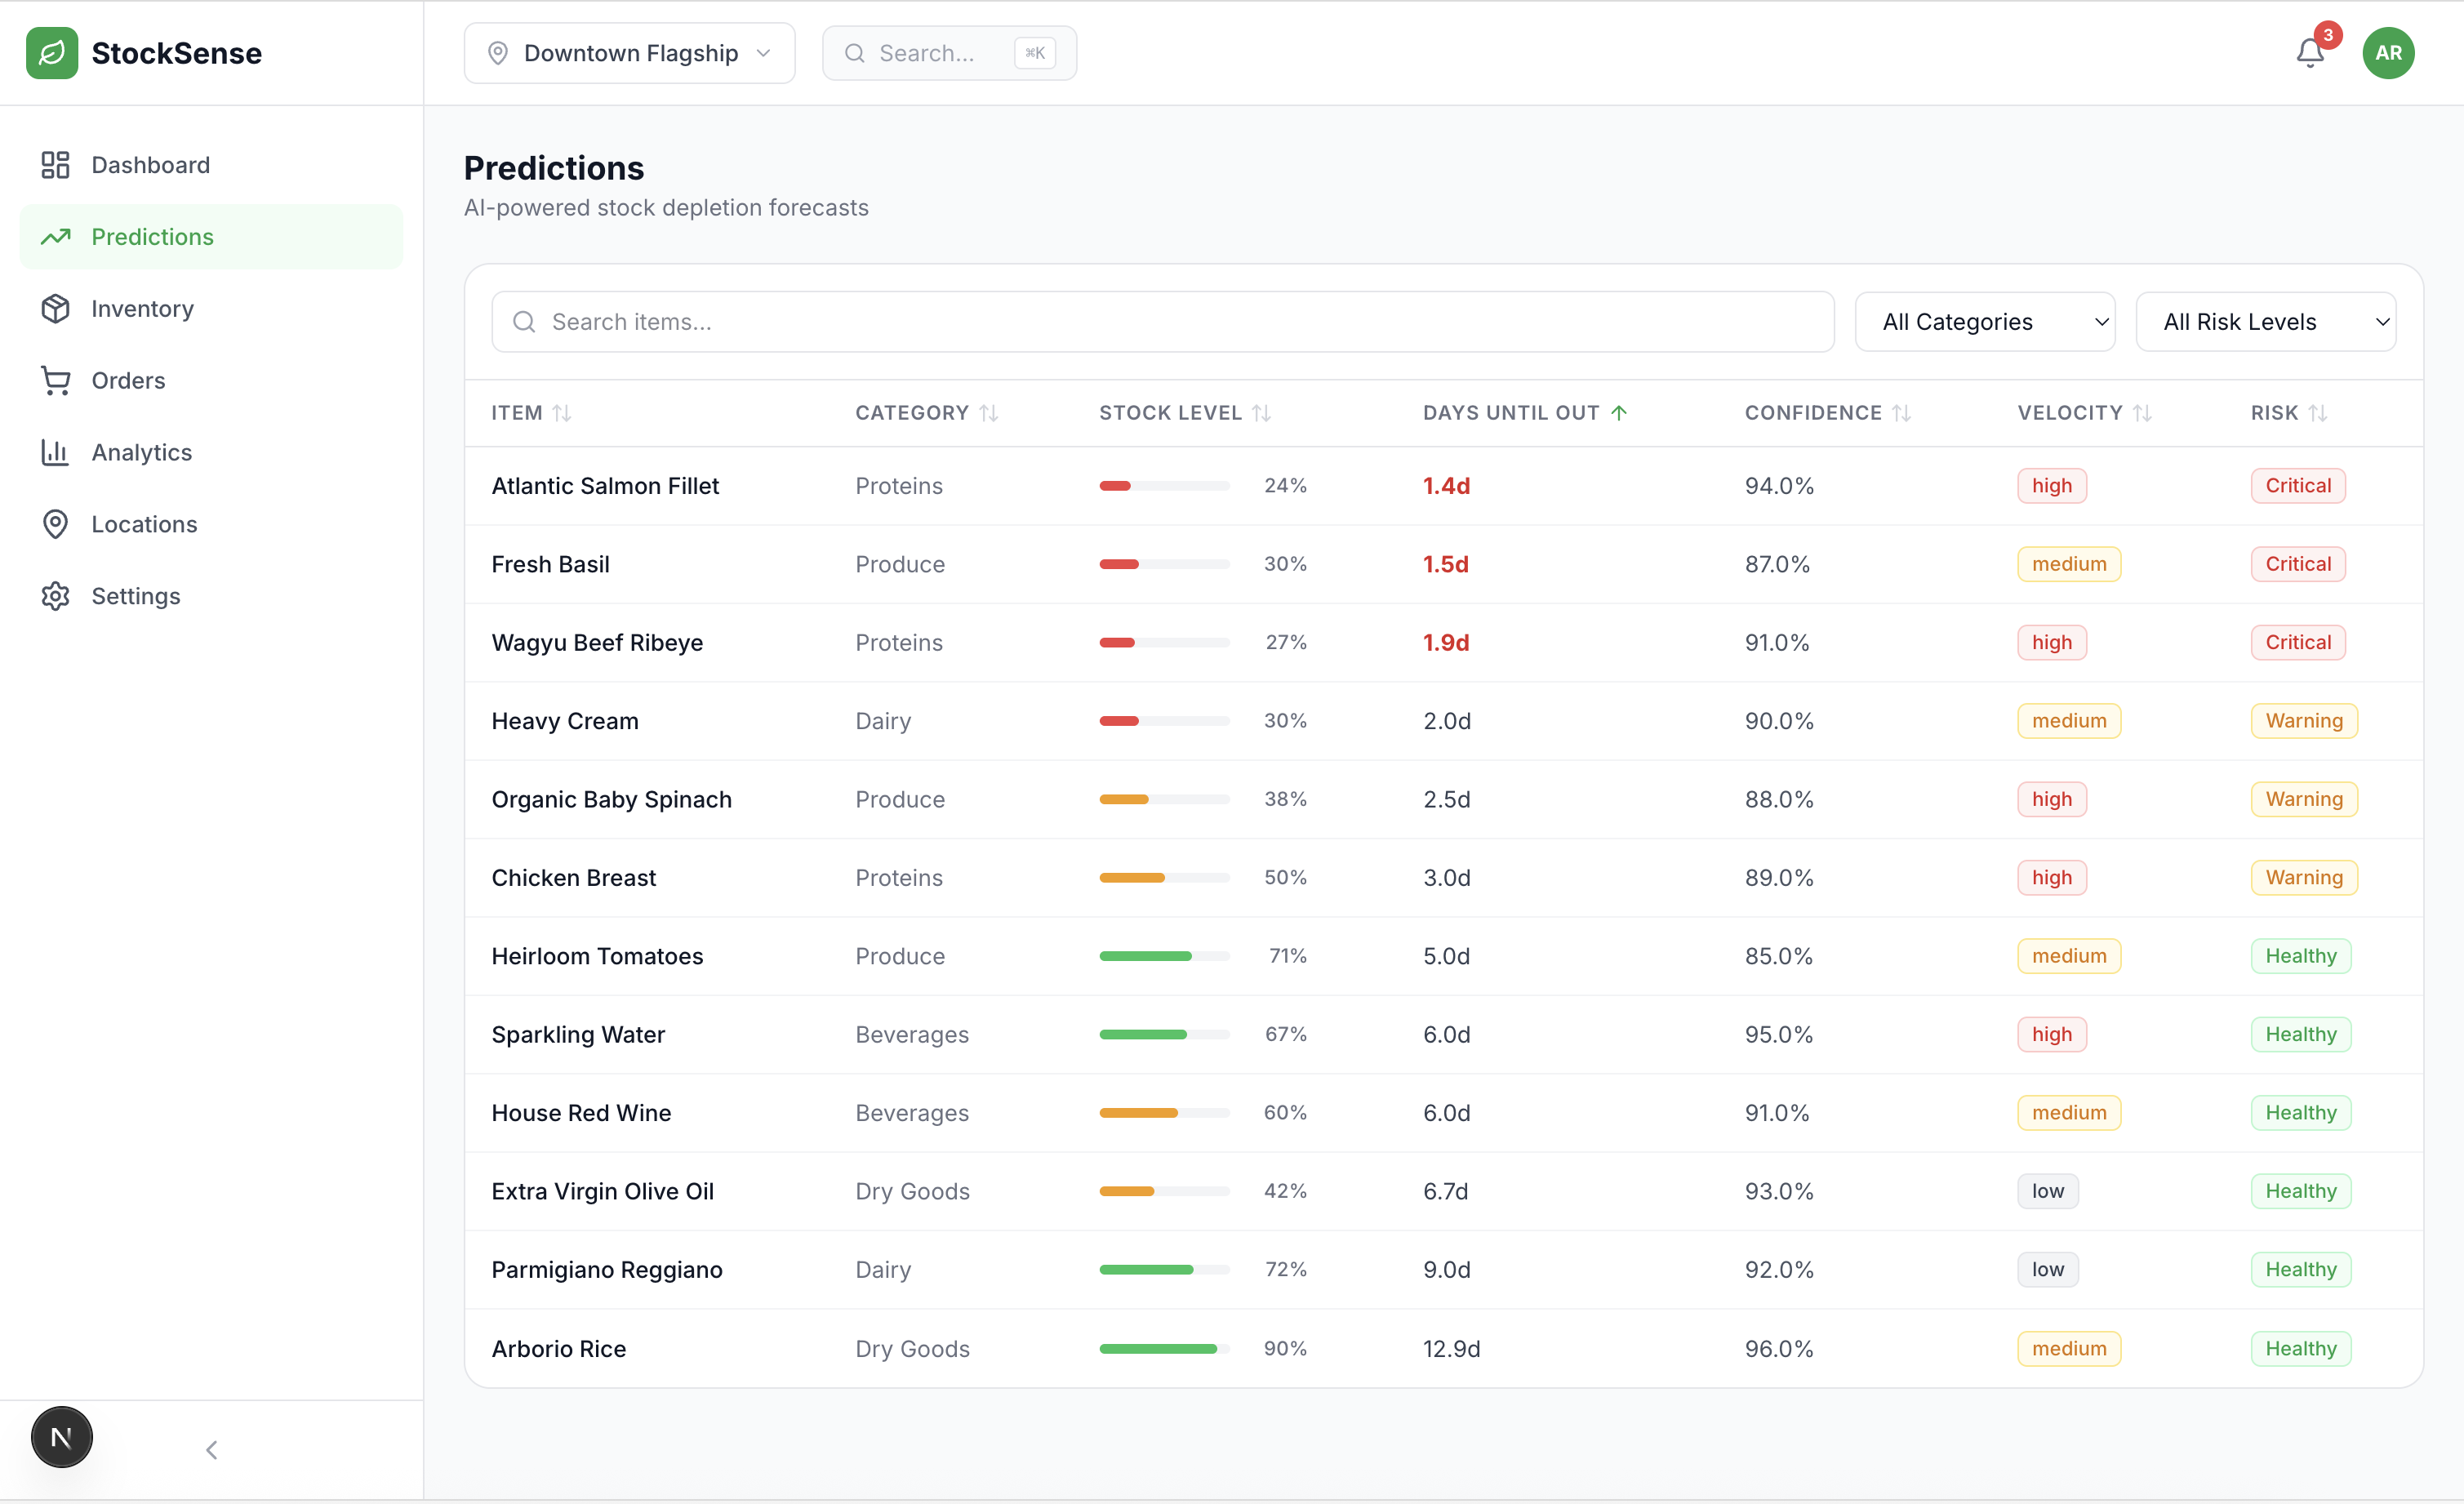Click the Dashboard grid icon in sidebar
Screen dimensions: 2464x1504
pos(55,165)
